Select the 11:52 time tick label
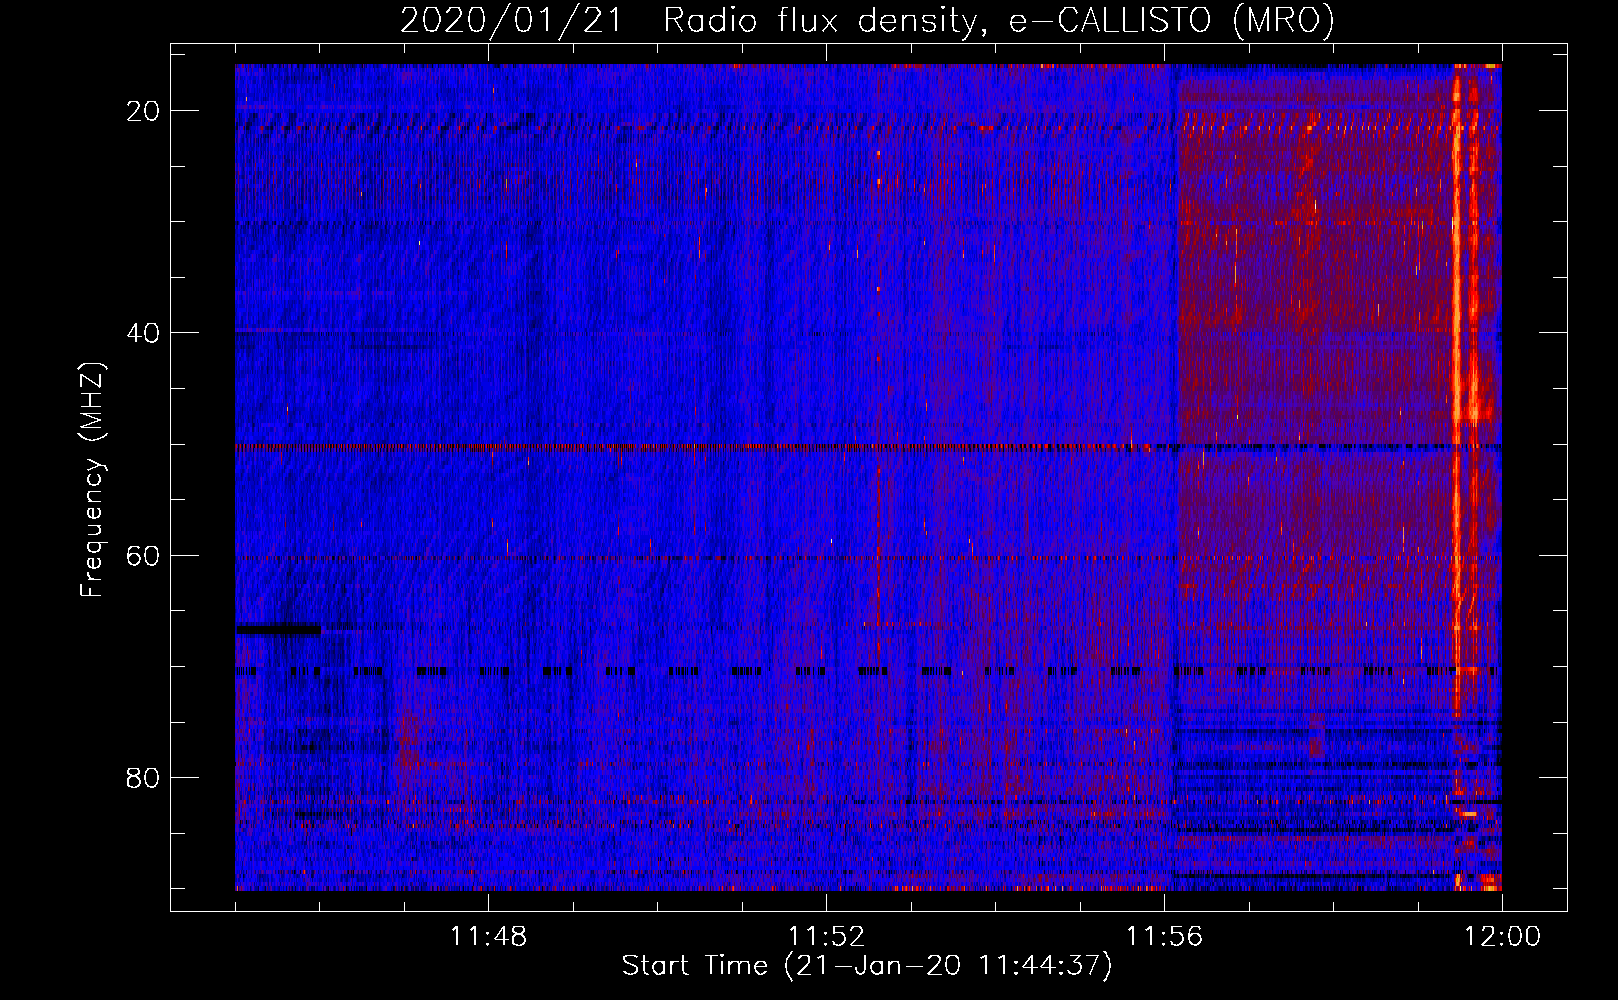1618x1000 pixels. coord(826,937)
